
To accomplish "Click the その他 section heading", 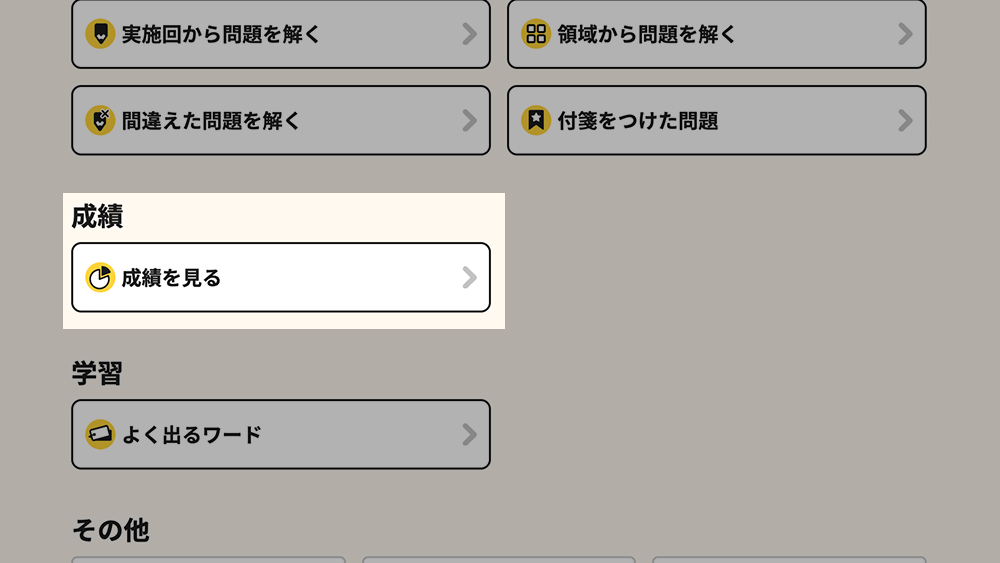I will 110,530.
